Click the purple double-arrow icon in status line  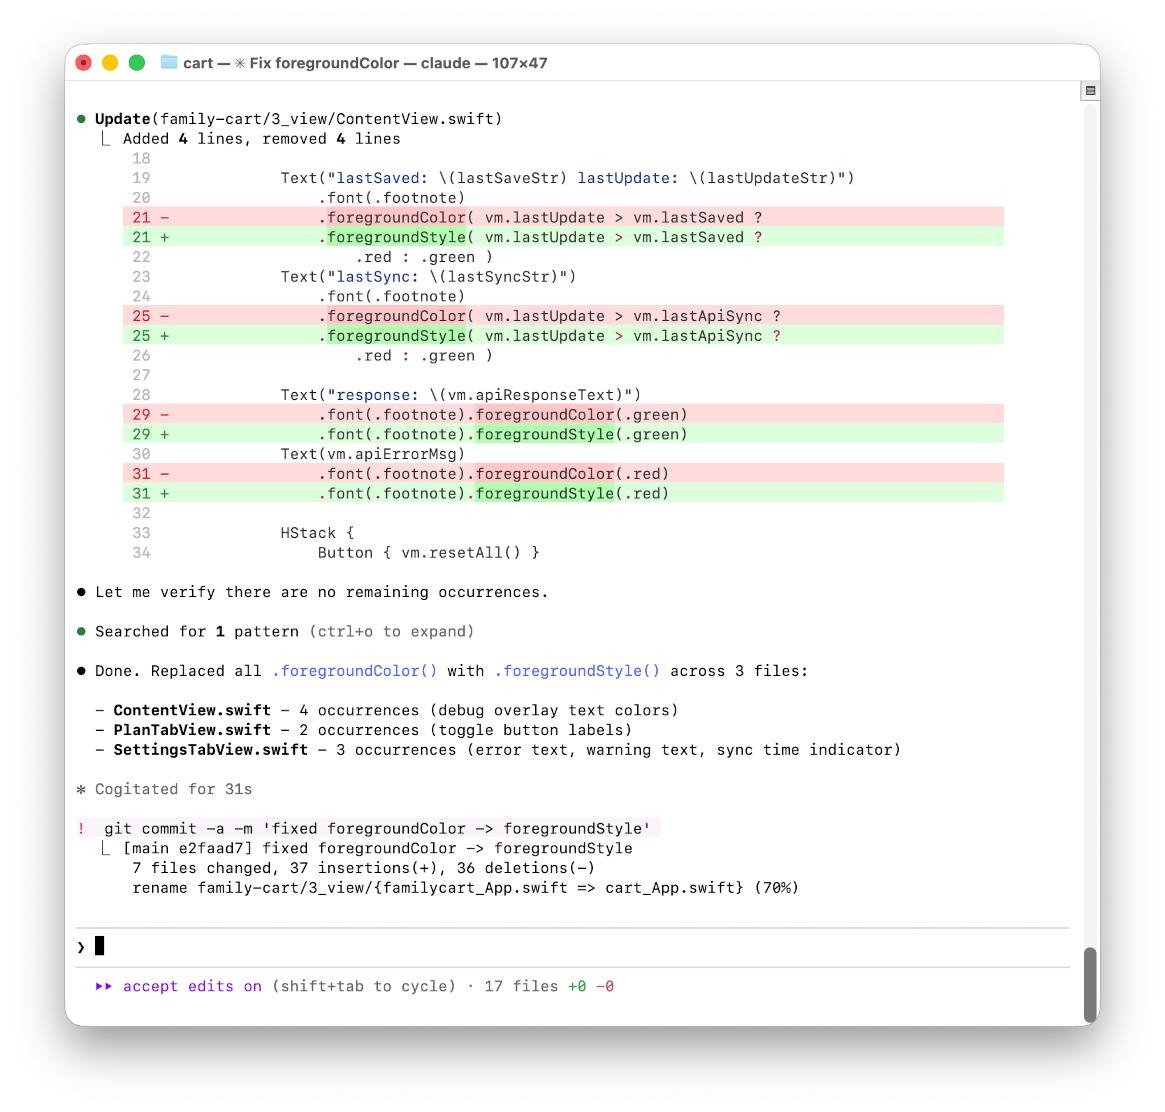[x=104, y=986]
